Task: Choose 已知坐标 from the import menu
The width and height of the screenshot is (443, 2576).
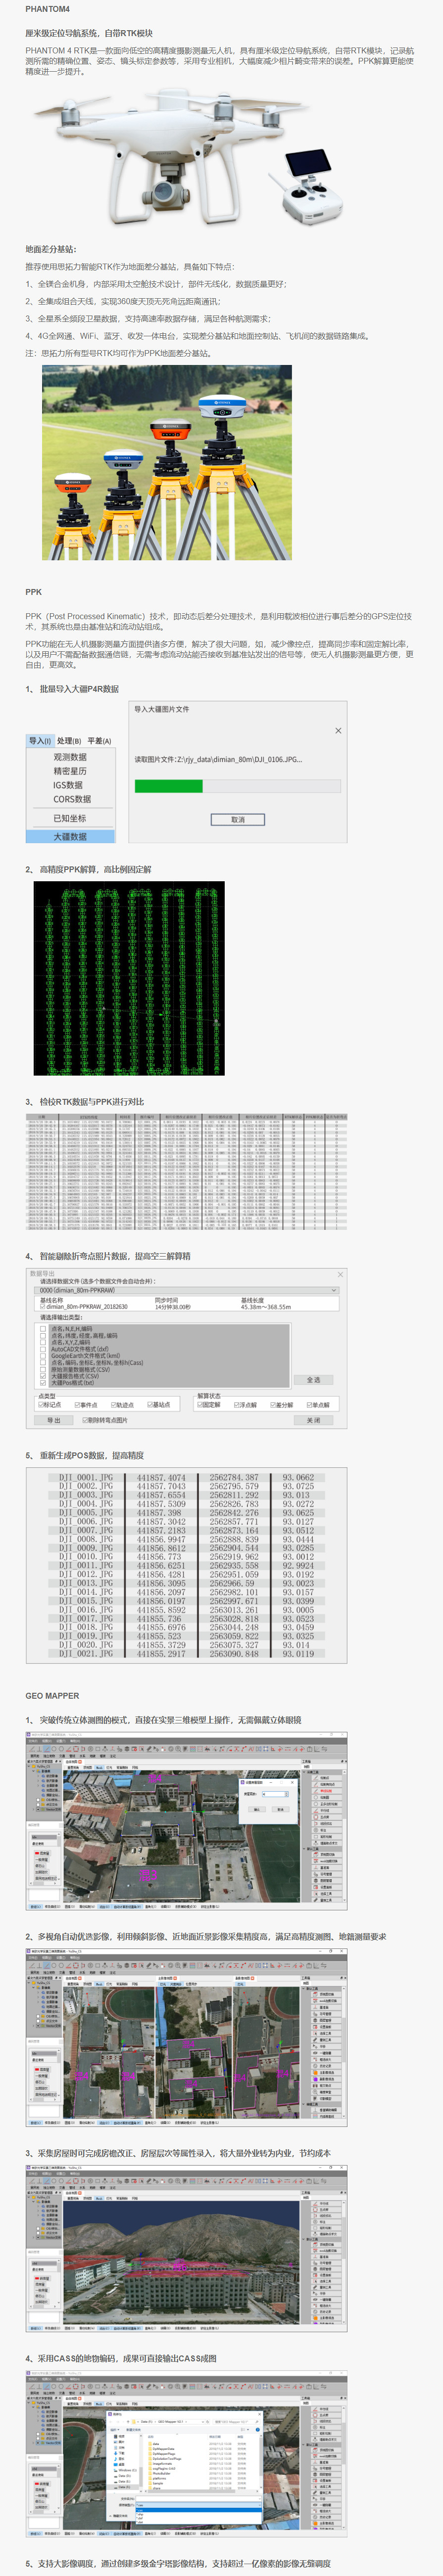Action: pyautogui.click(x=70, y=818)
